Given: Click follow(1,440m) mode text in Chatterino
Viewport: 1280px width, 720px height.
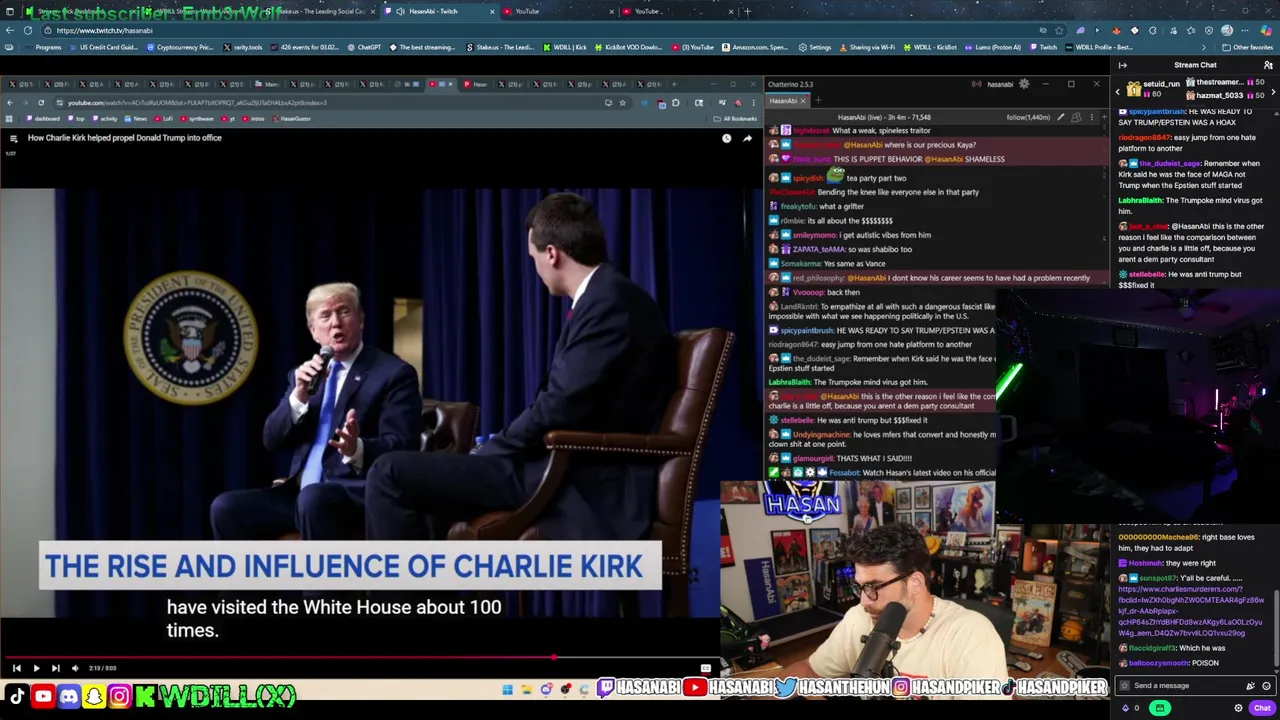Looking at the screenshot, I should point(1028,117).
